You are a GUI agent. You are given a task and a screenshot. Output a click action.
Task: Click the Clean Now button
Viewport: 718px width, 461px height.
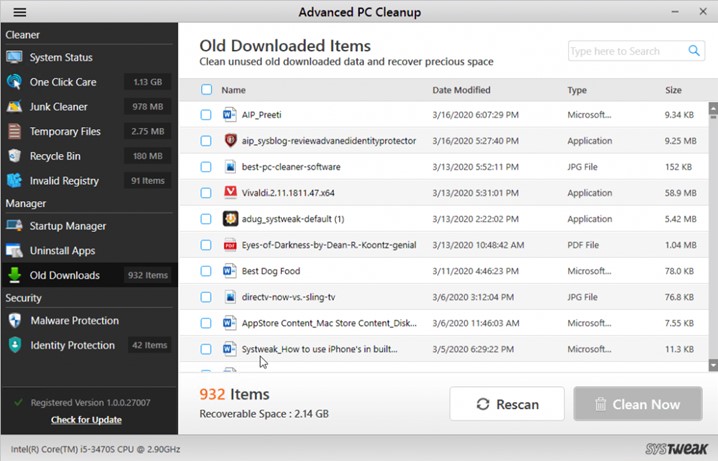638,404
